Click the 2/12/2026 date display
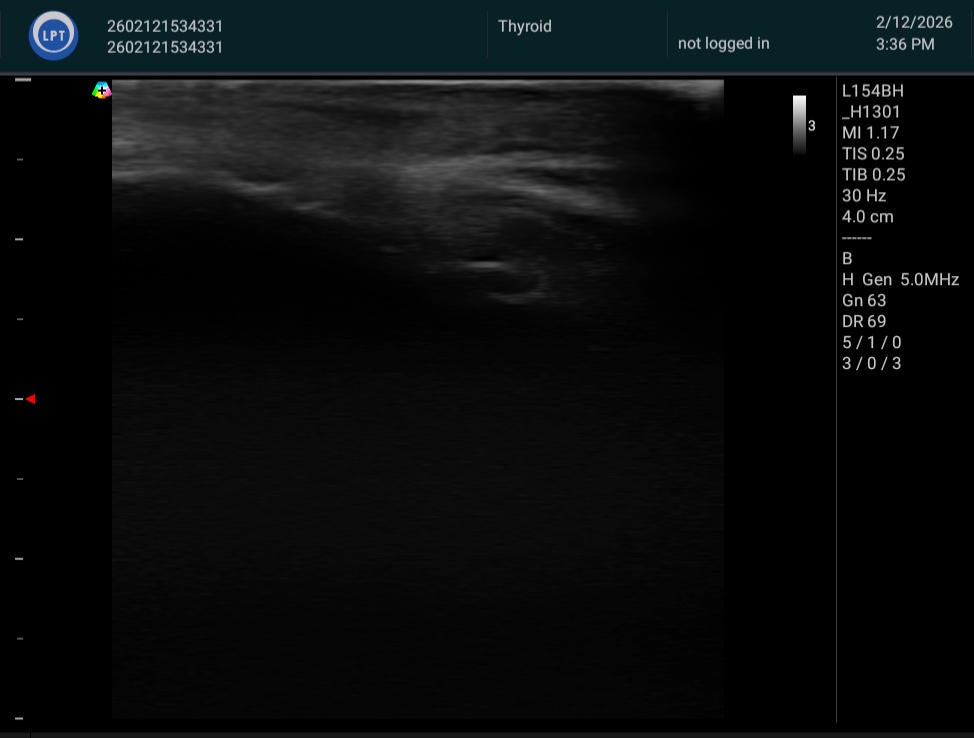This screenshot has height=738, width=974. point(914,23)
